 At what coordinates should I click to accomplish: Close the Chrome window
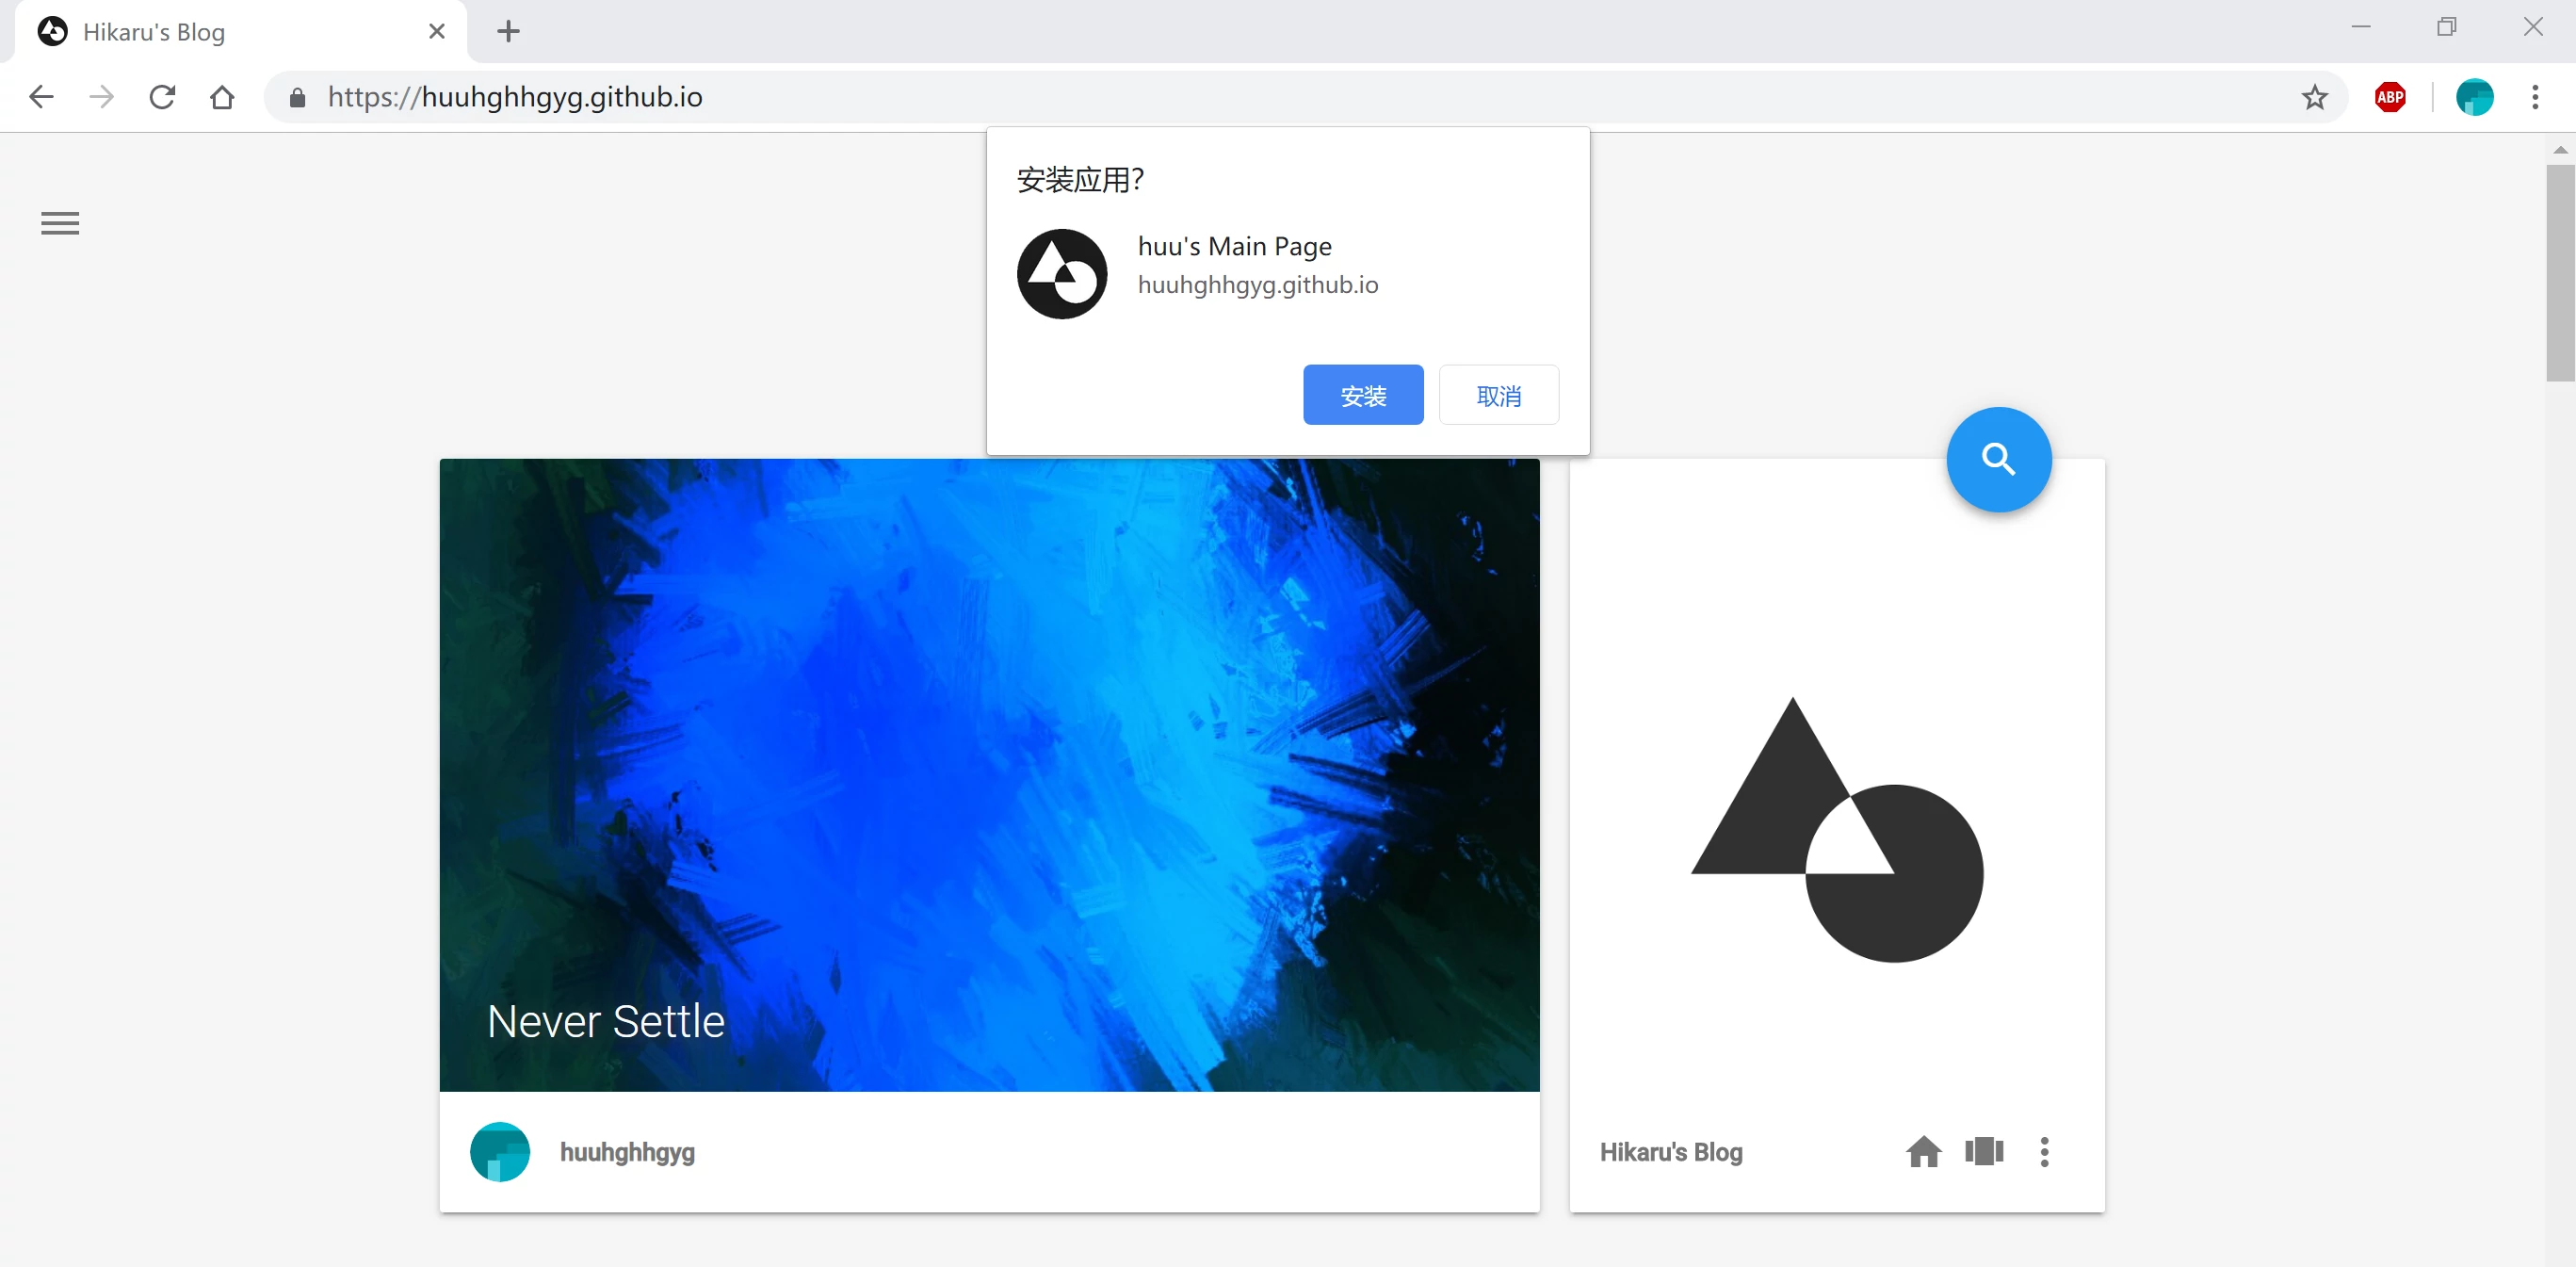tap(2532, 27)
